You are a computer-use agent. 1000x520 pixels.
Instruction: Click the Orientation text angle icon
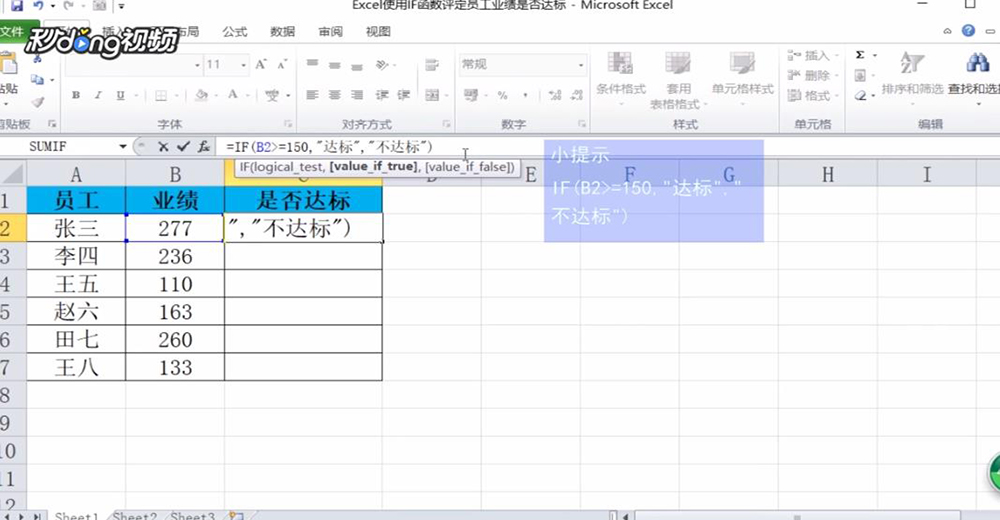pos(381,64)
